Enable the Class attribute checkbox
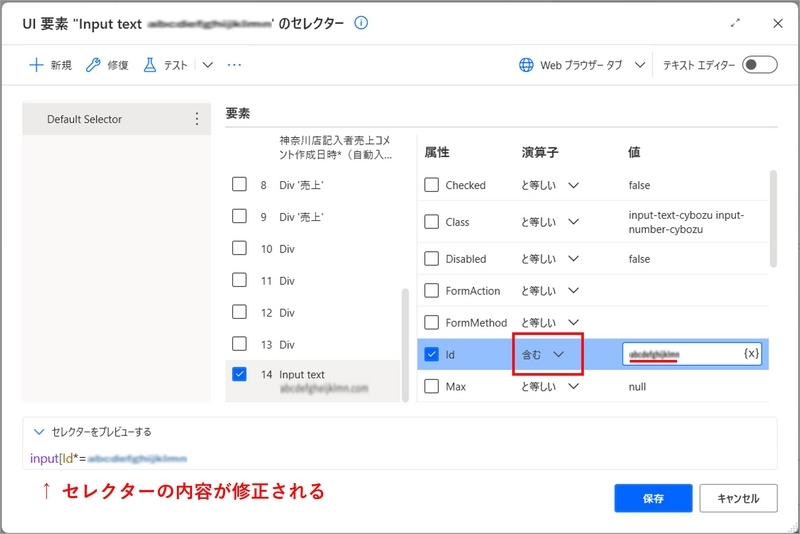Image resolution: width=800 pixels, height=534 pixels. point(432,222)
